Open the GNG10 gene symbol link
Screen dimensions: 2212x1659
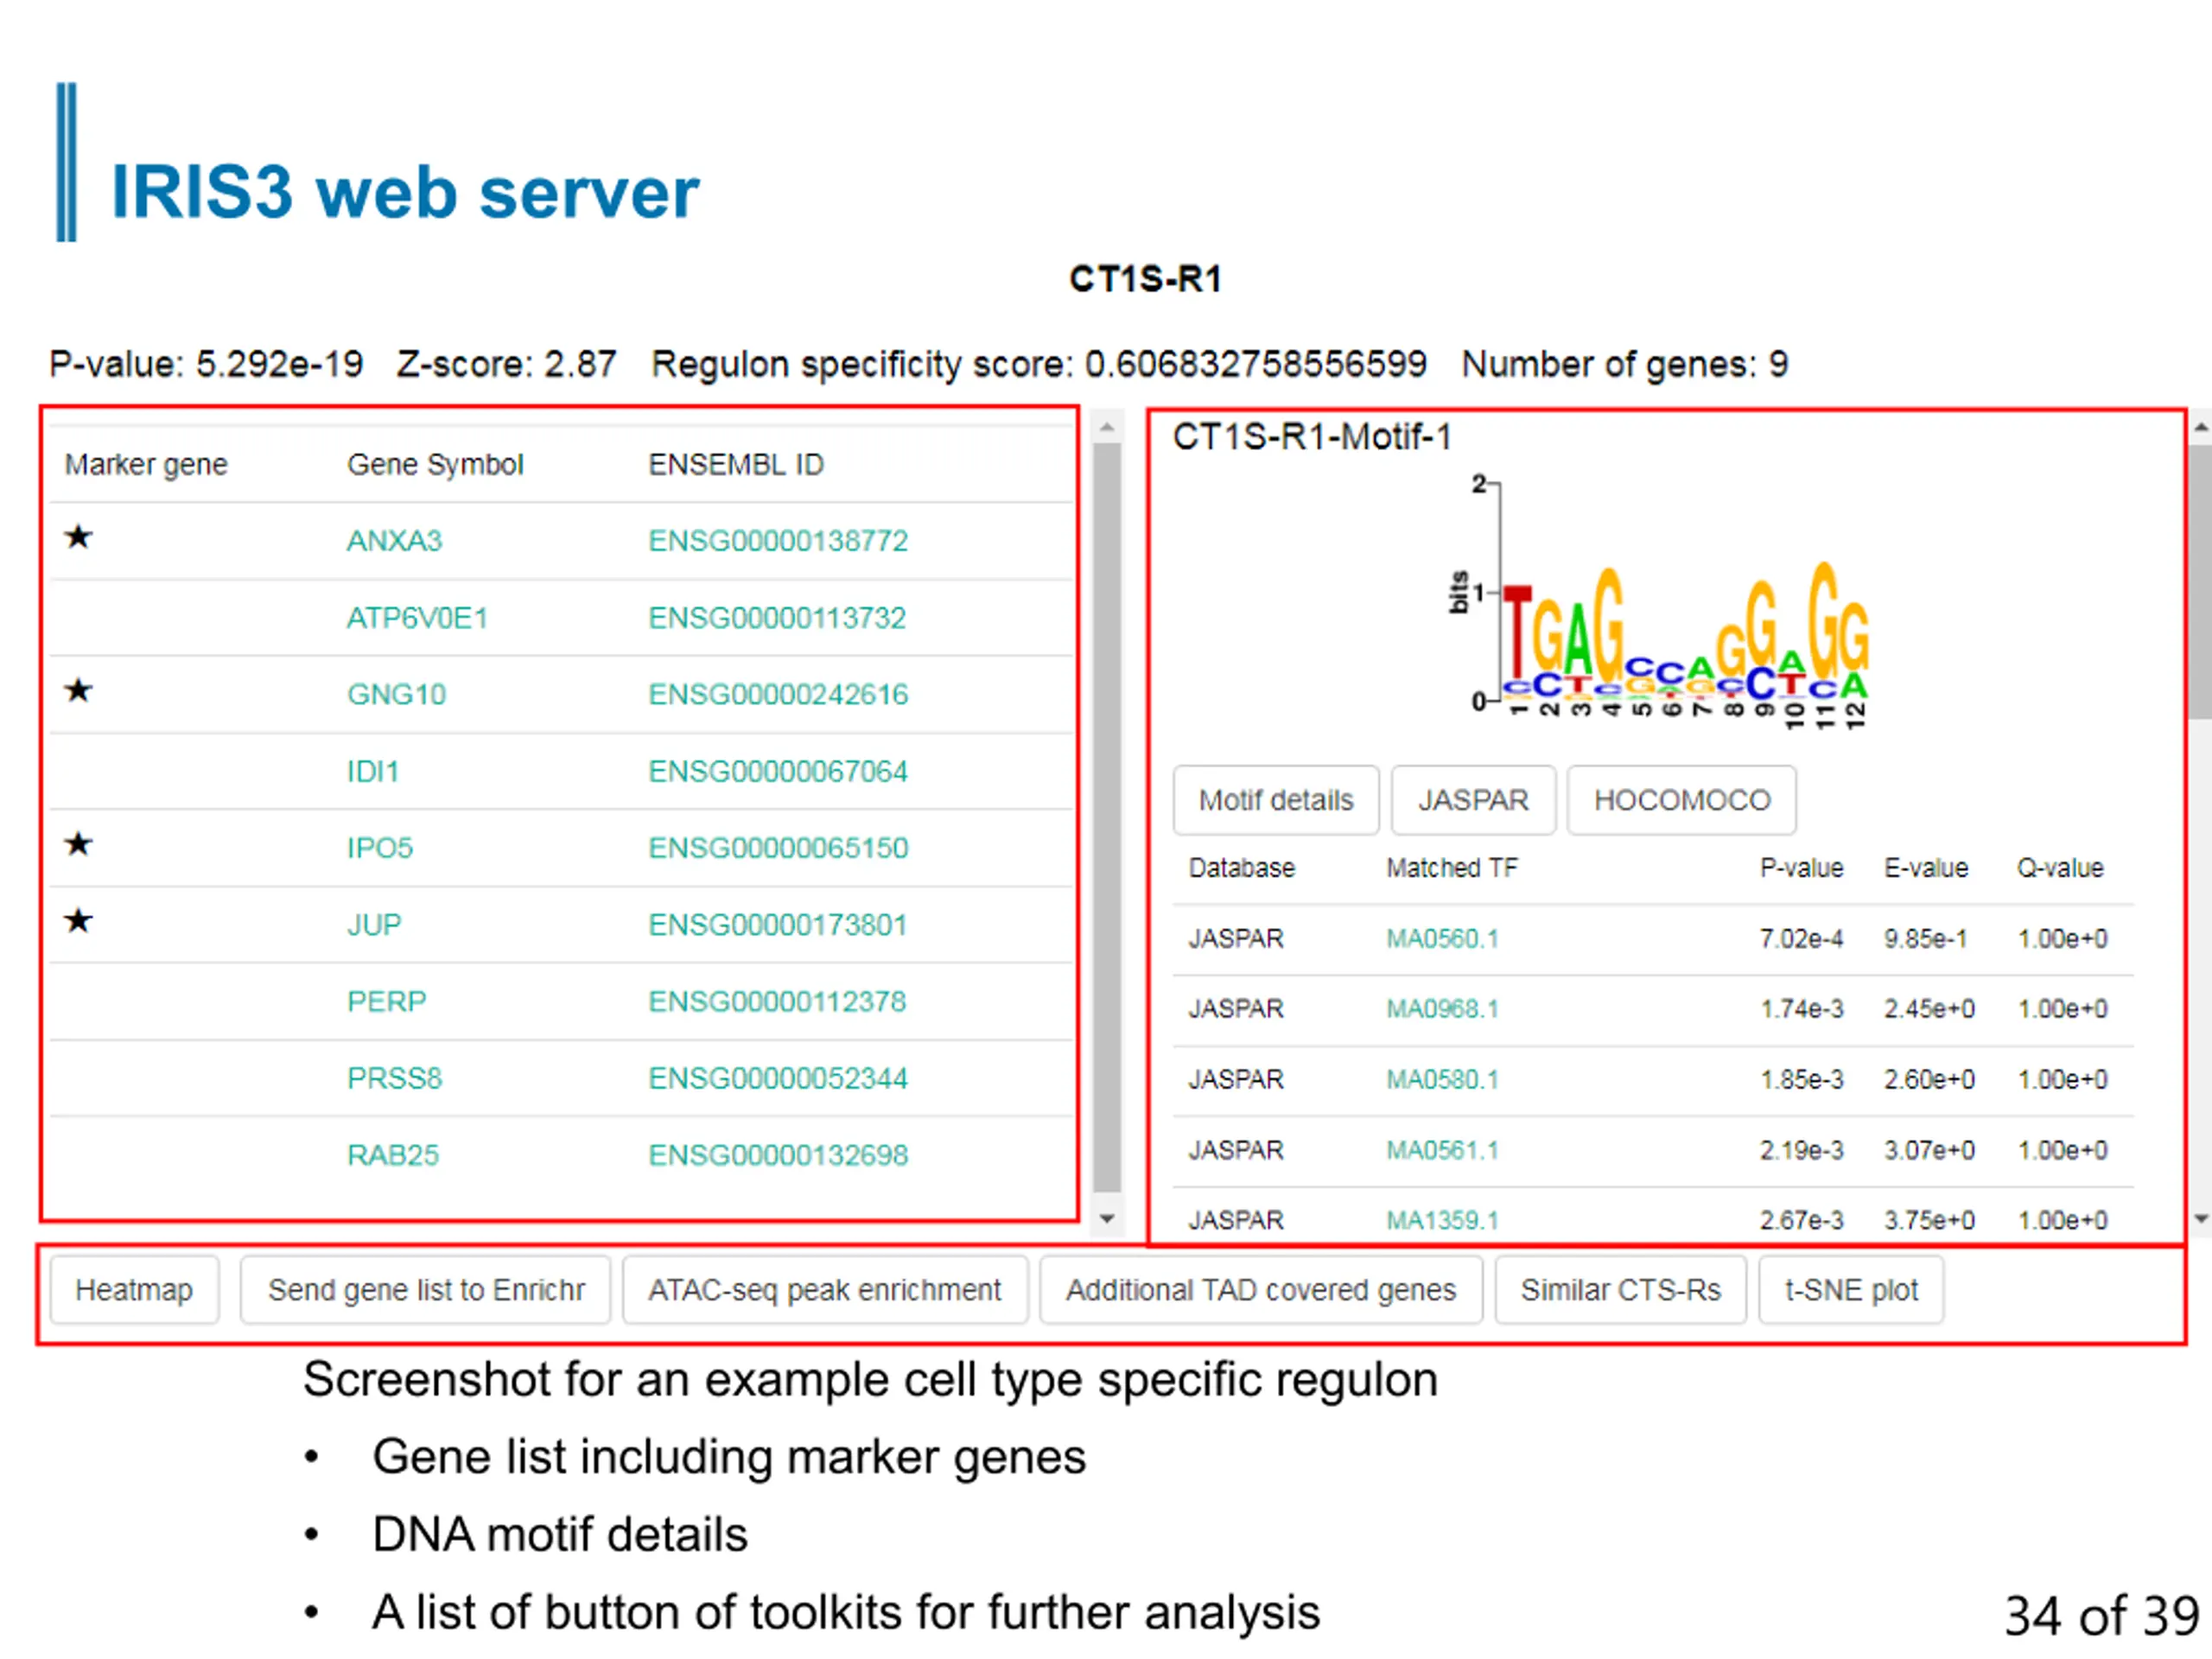(x=396, y=694)
